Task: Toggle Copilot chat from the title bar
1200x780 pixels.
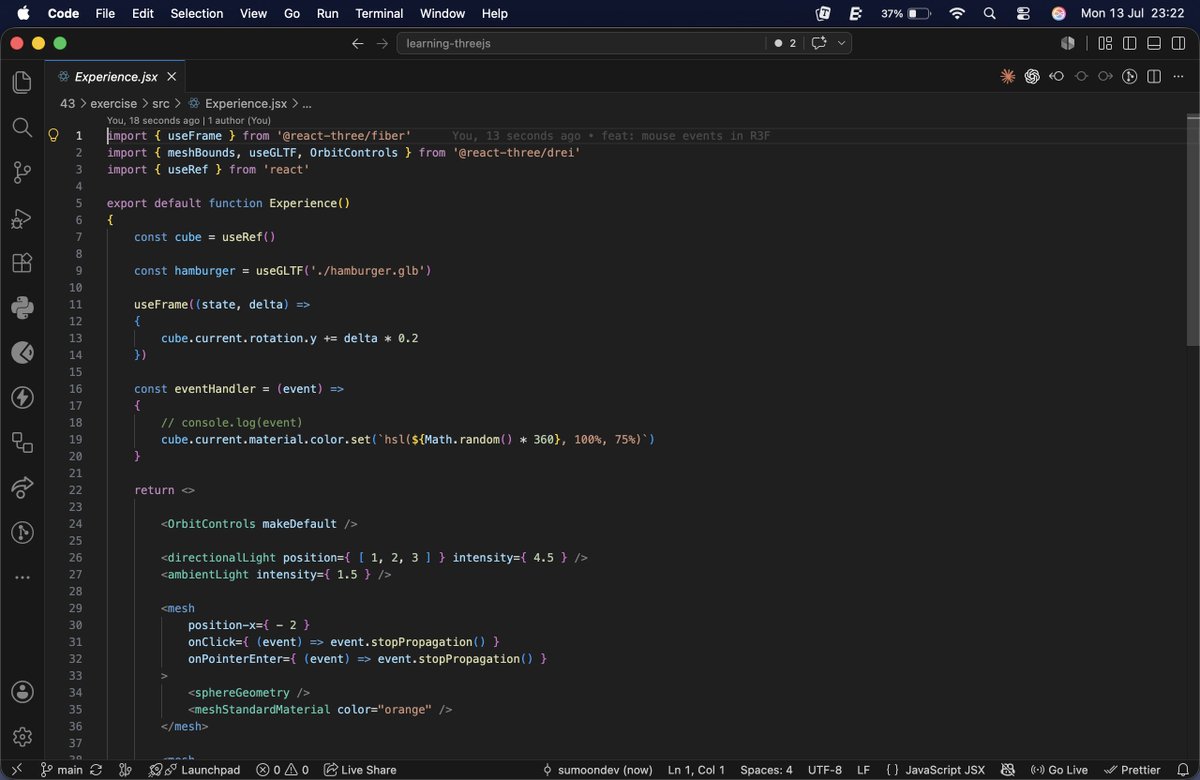Action: [820, 43]
